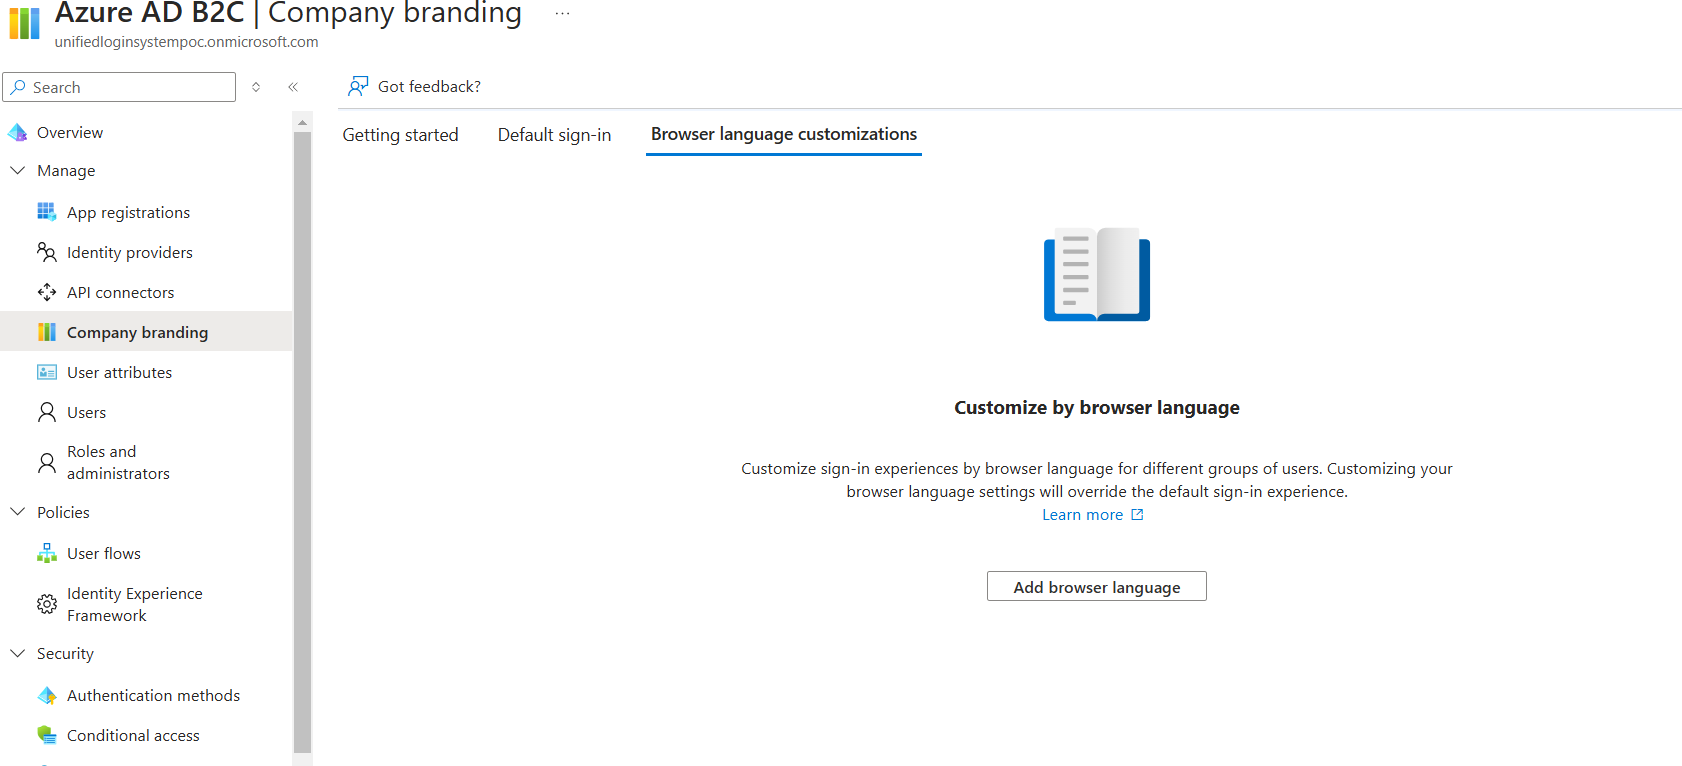Switch to the Default sign-in tab
The height and width of the screenshot is (766, 1682).
[x=554, y=135]
